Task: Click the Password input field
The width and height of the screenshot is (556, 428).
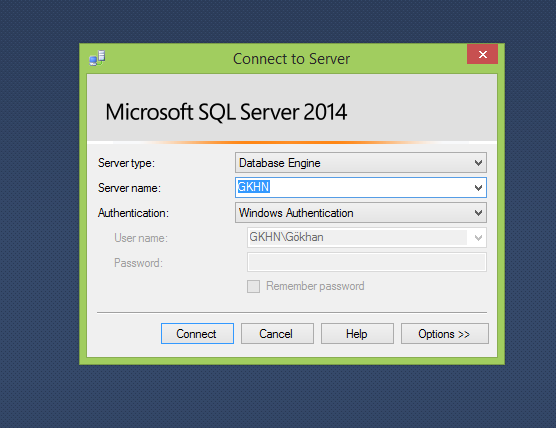Action: (367, 262)
